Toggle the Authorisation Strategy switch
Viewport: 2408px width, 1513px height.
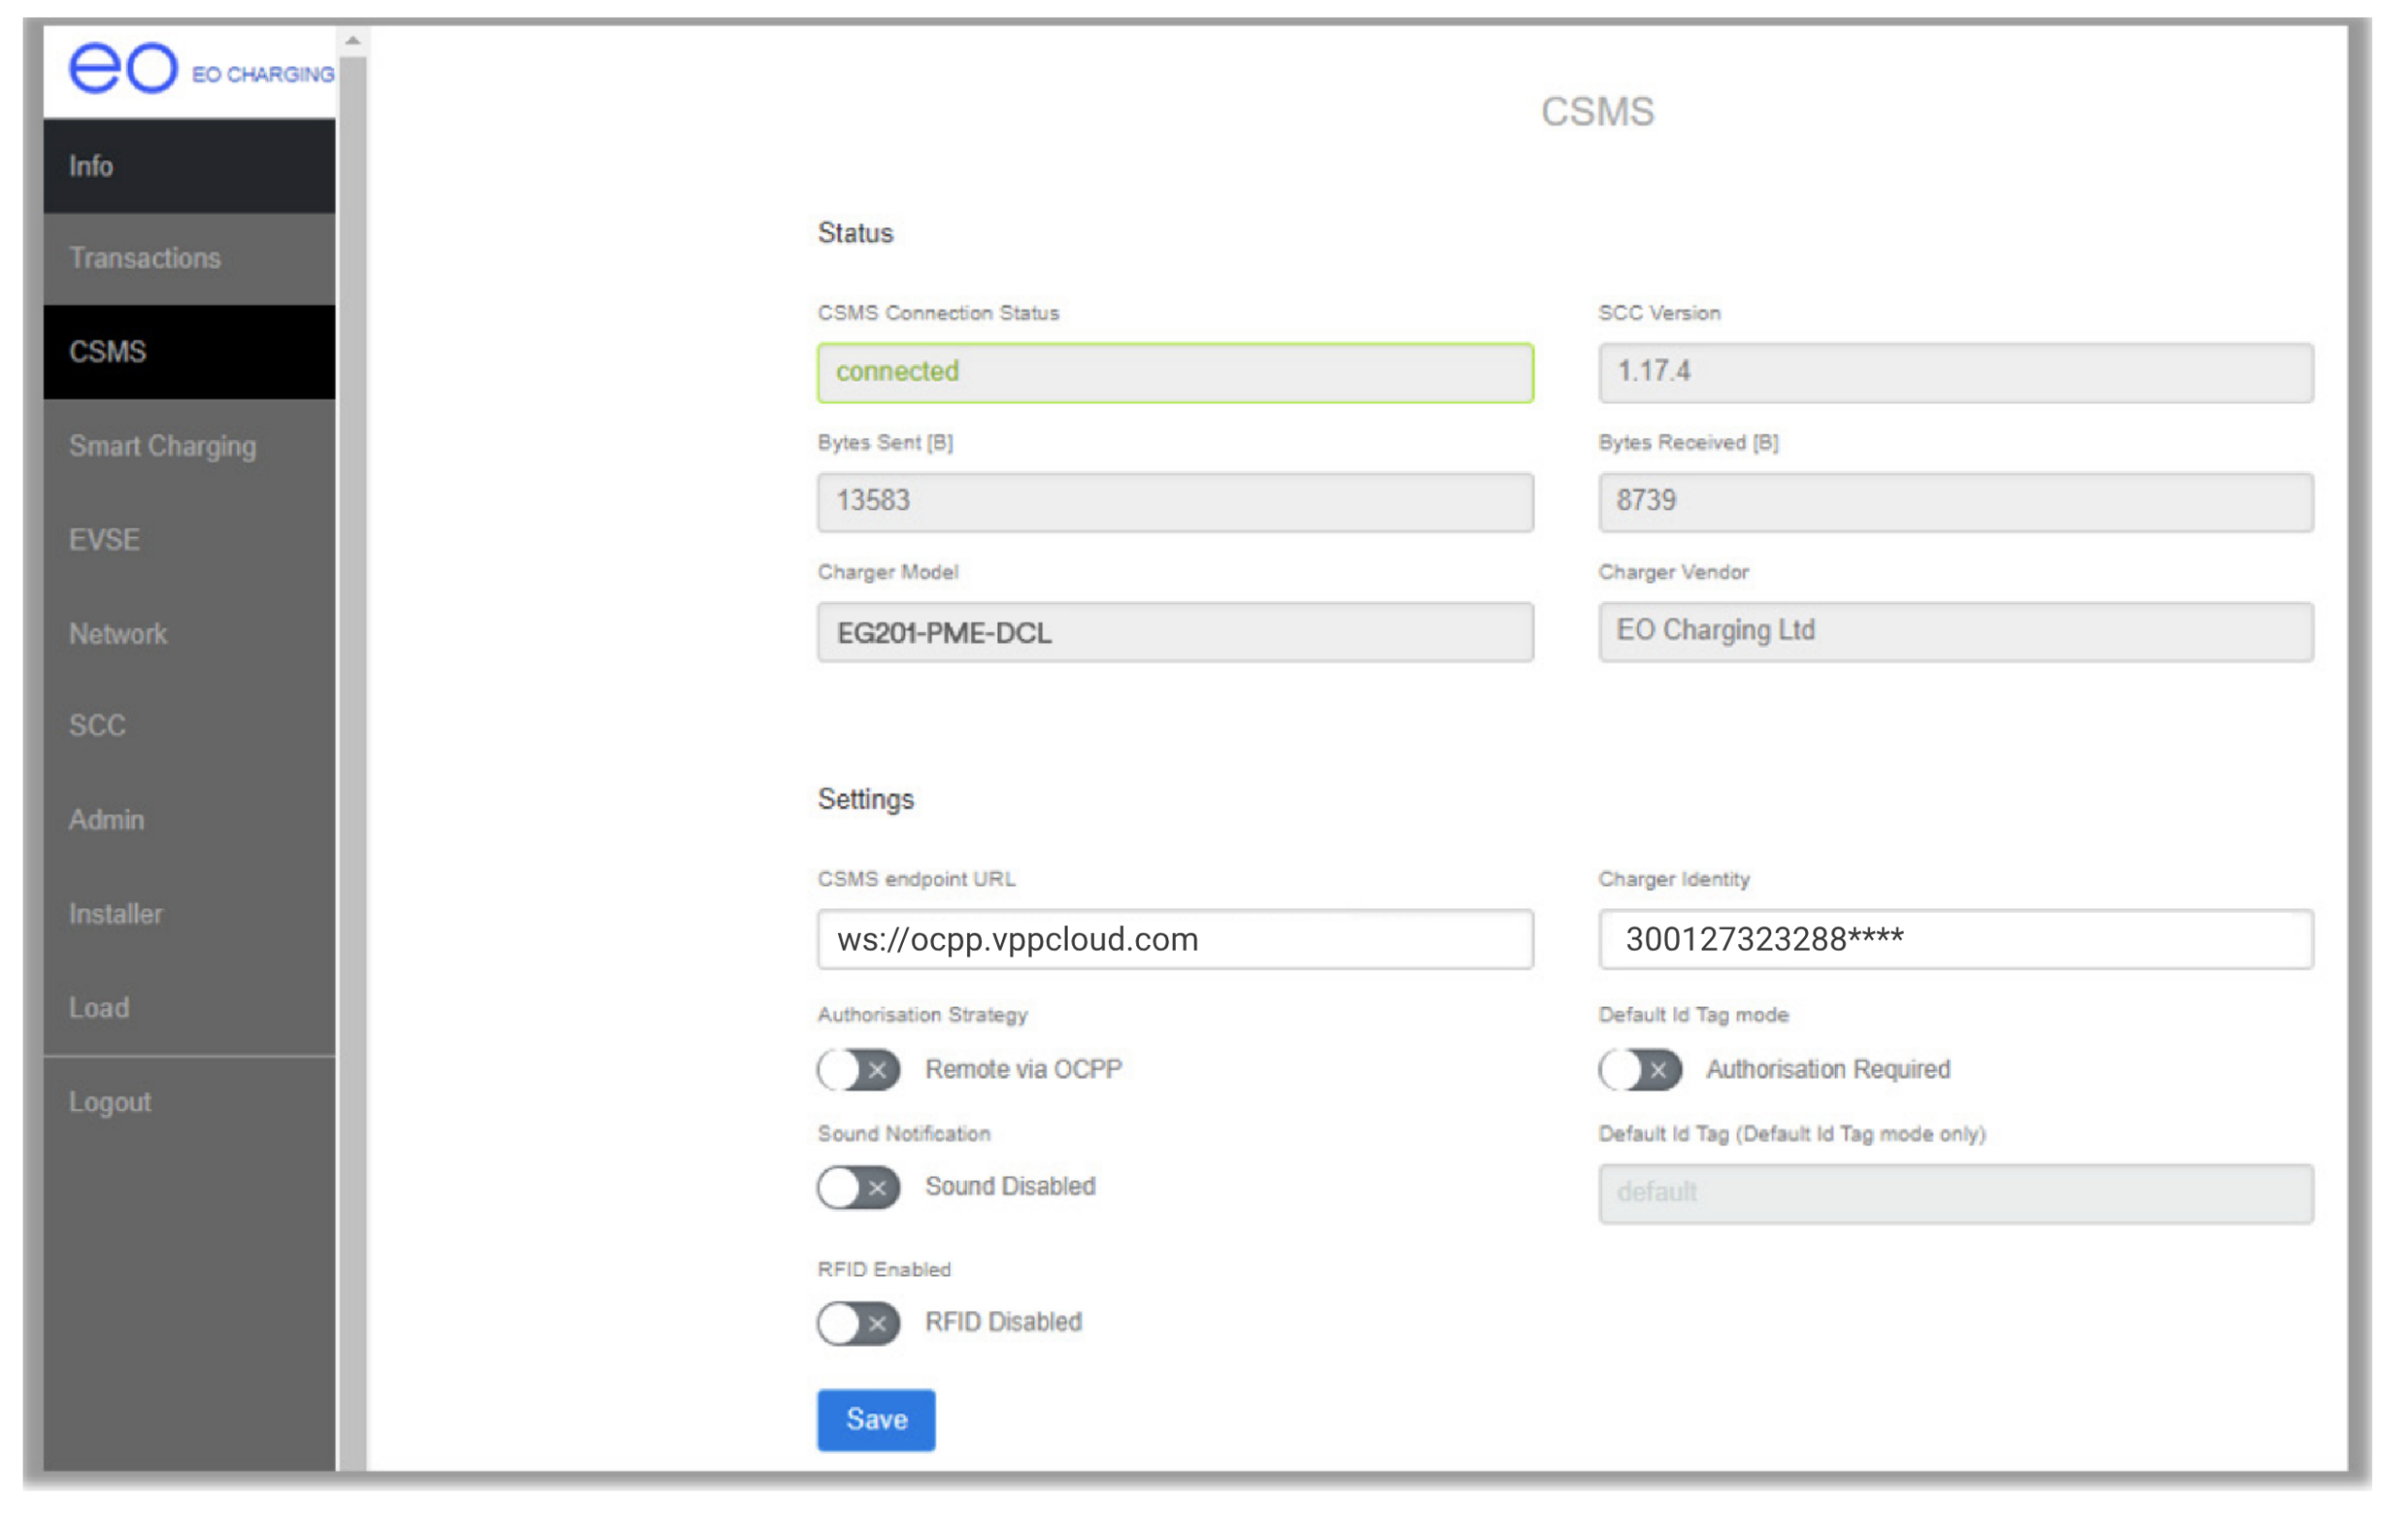coord(858,1070)
